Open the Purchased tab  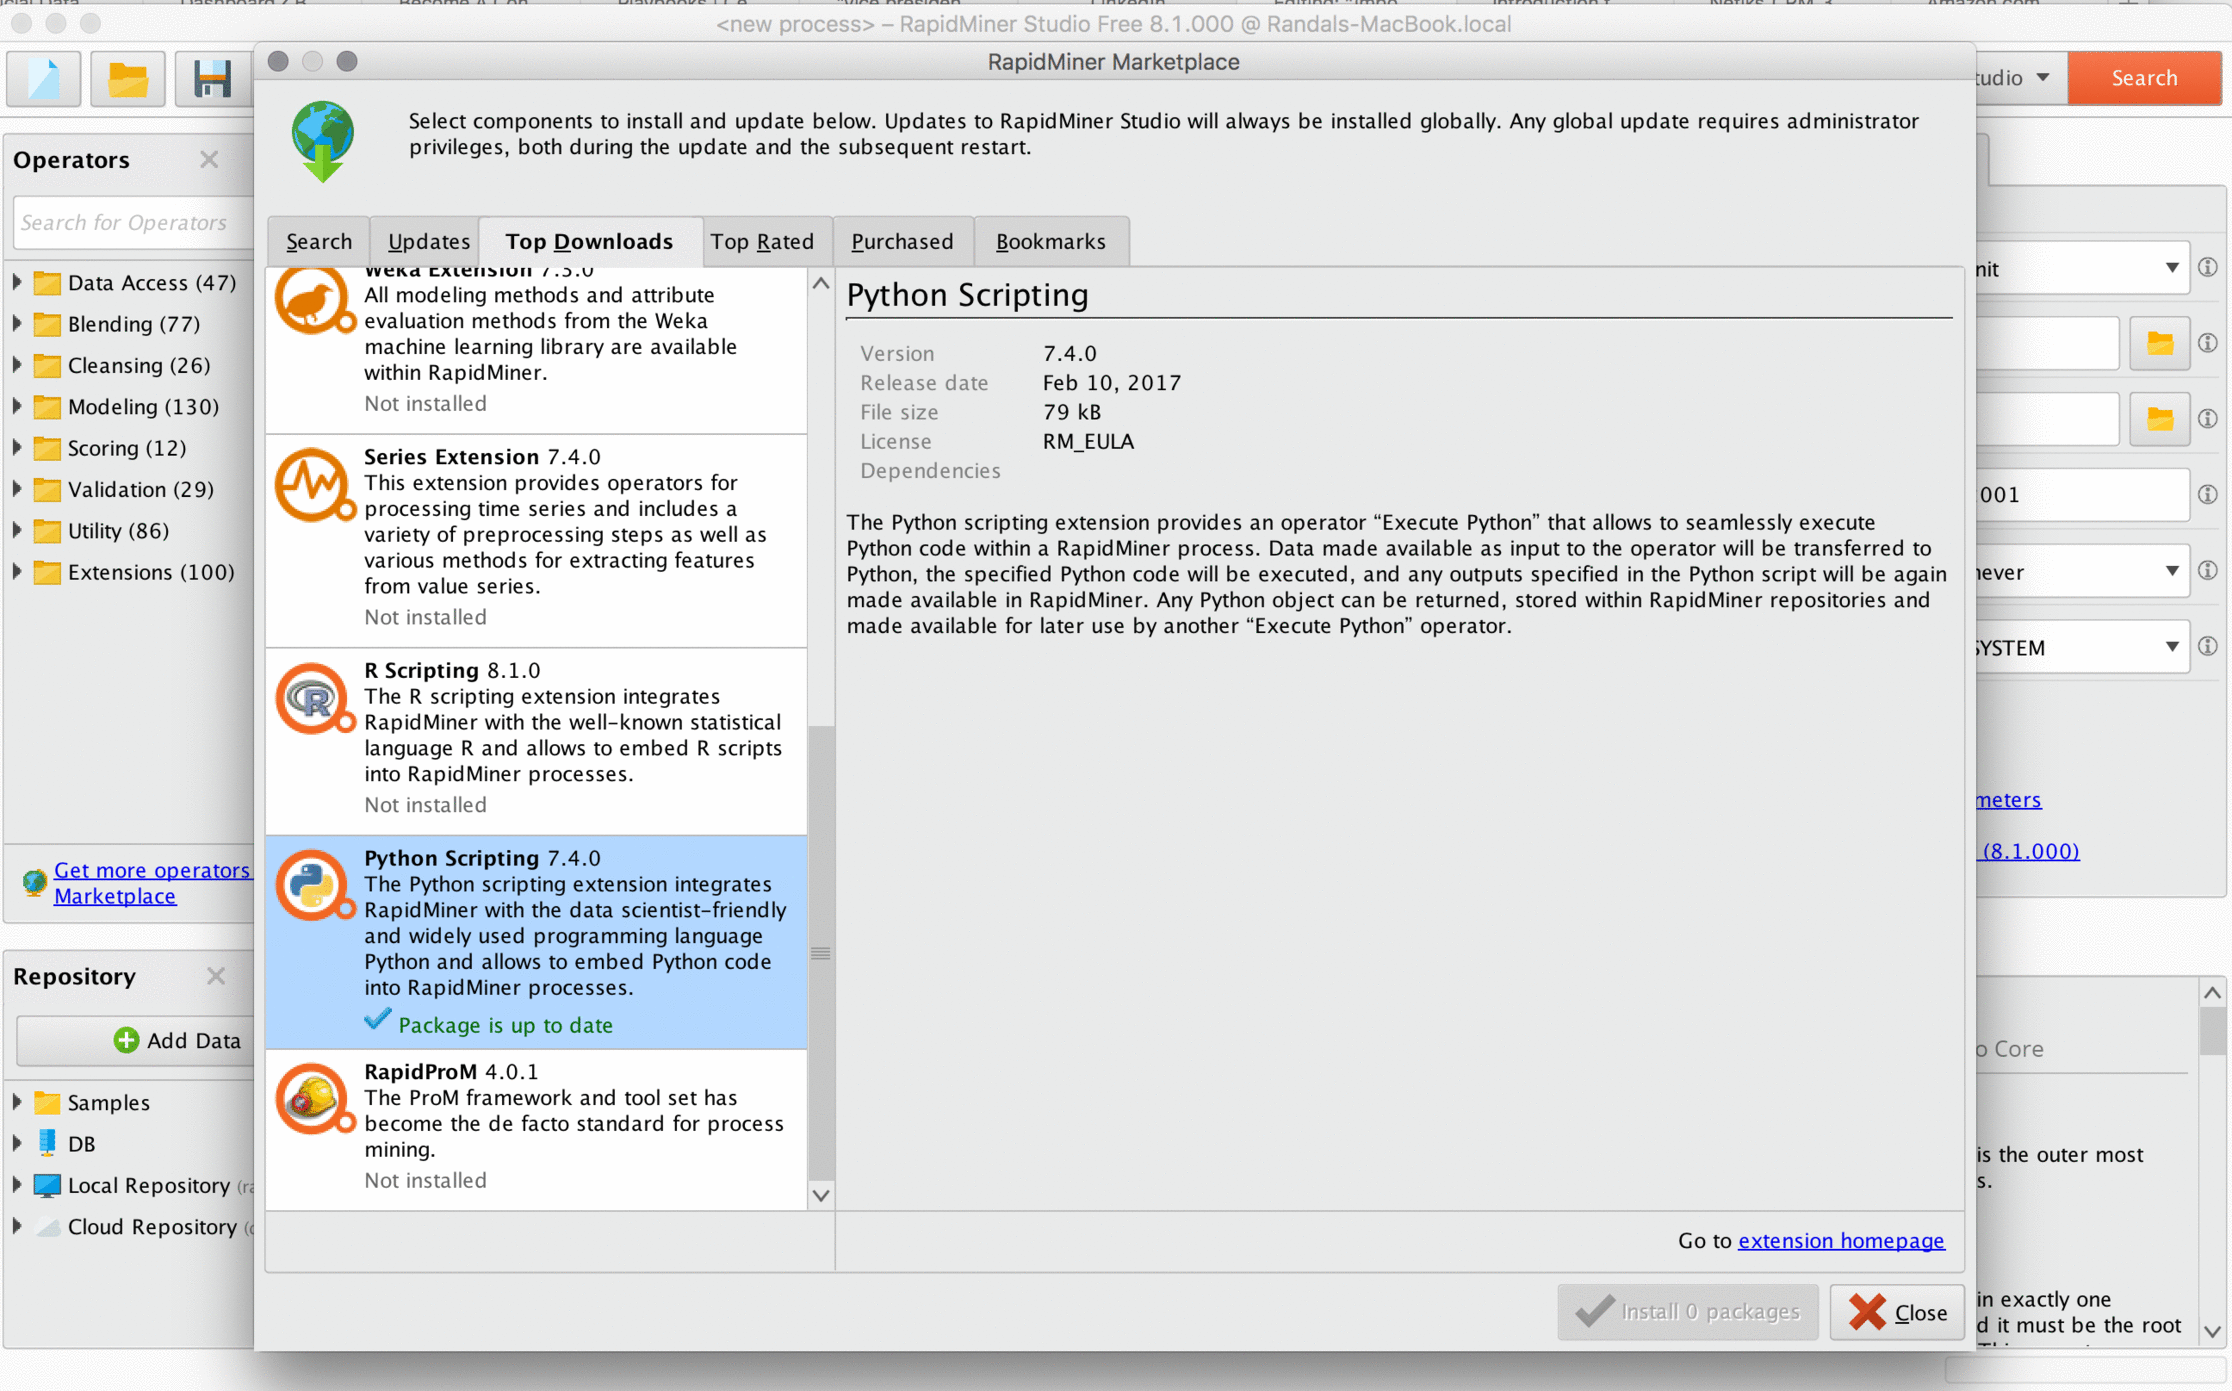[x=902, y=242]
